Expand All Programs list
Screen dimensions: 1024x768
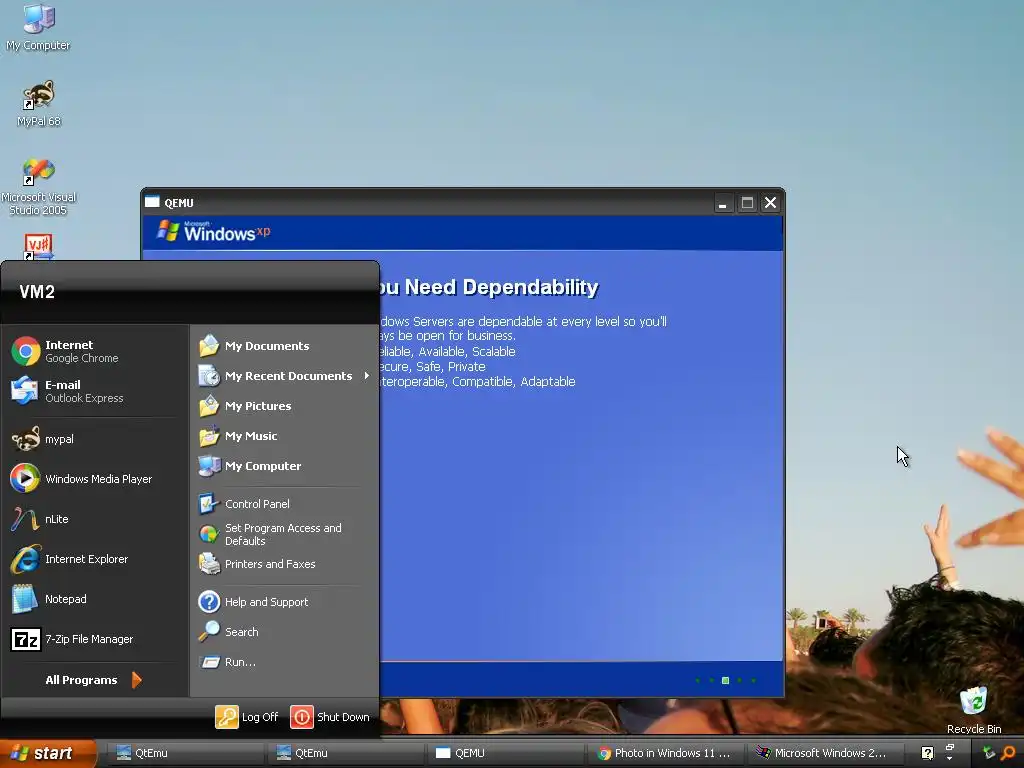click(93, 680)
